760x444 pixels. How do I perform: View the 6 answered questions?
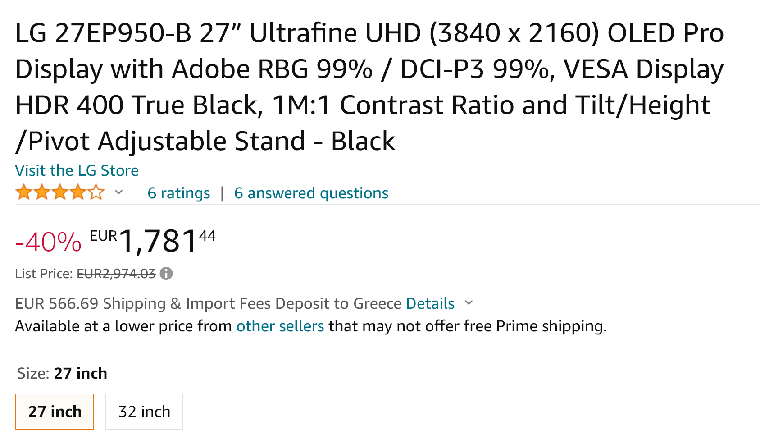tap(311, 193)
